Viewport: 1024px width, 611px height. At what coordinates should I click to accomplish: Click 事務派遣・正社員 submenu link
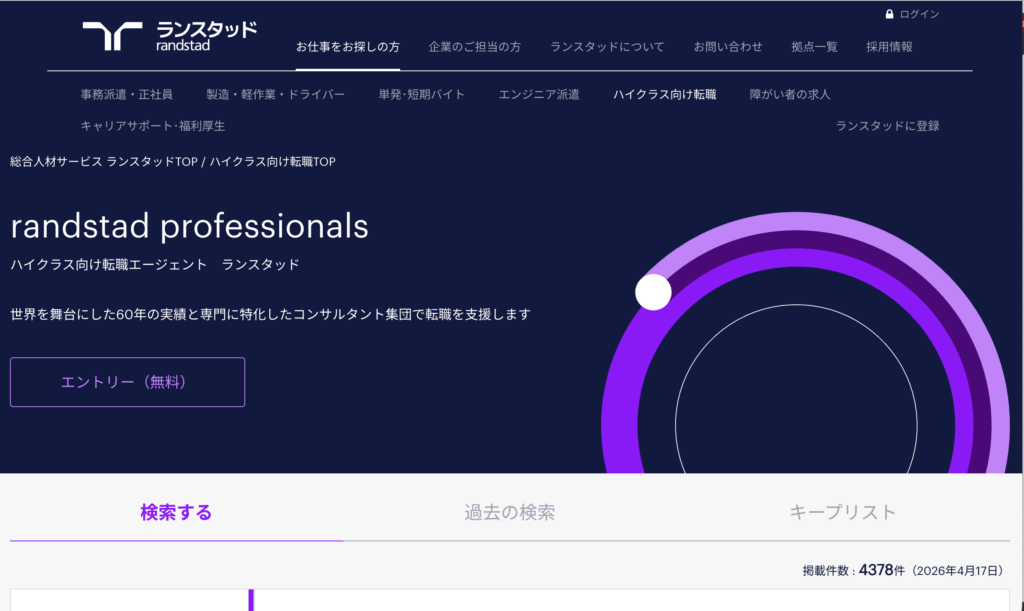coord(127,95)
